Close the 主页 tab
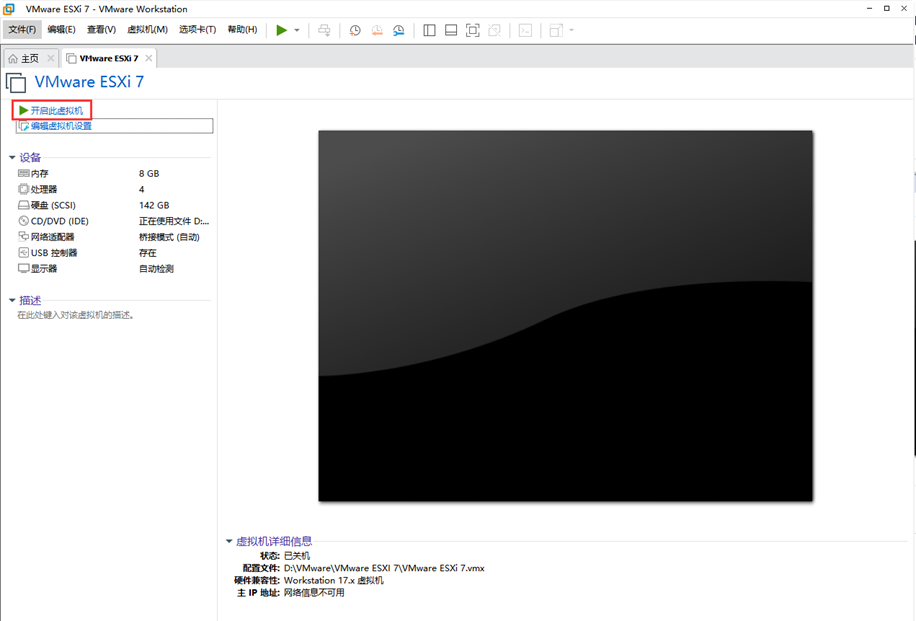This screenshot has height=621, width=916. coord(51,58)
